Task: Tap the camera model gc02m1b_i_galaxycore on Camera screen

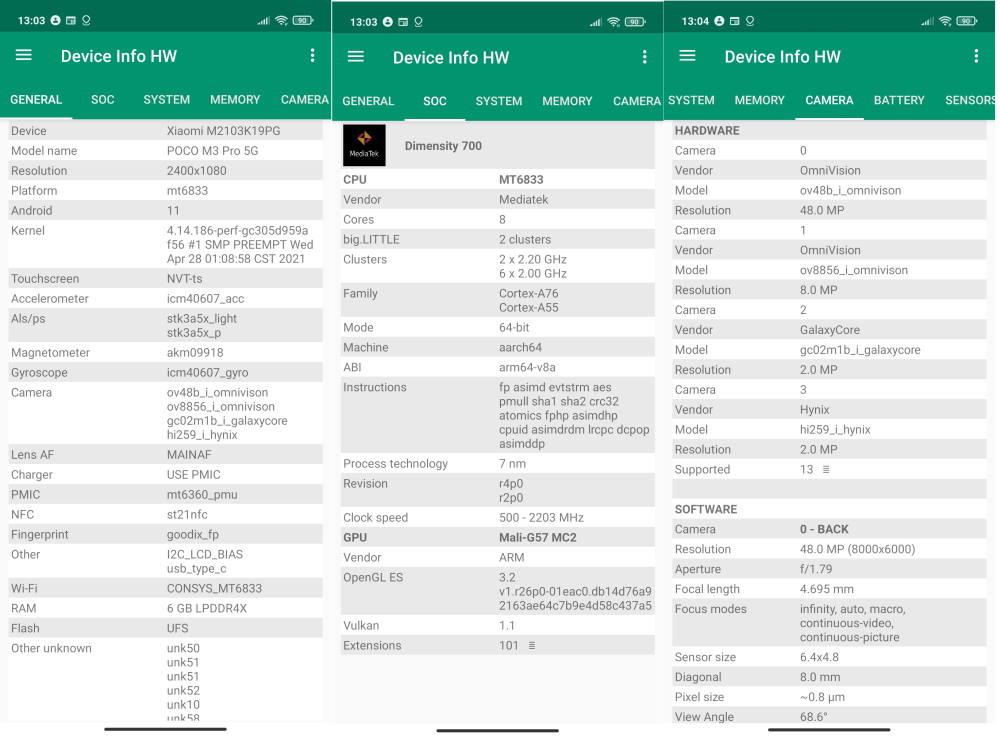Action: [860, 350]
